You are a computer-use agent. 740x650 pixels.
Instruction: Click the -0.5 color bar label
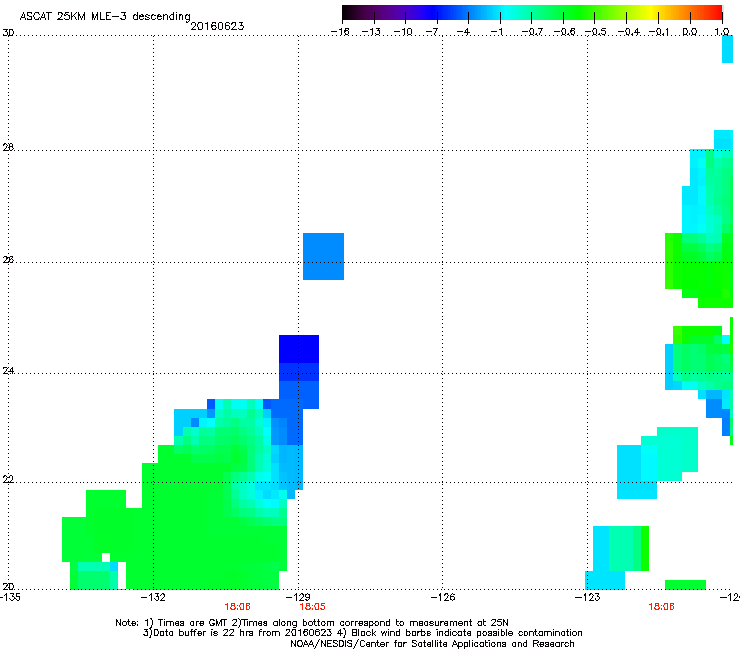(x=595, y=32)
